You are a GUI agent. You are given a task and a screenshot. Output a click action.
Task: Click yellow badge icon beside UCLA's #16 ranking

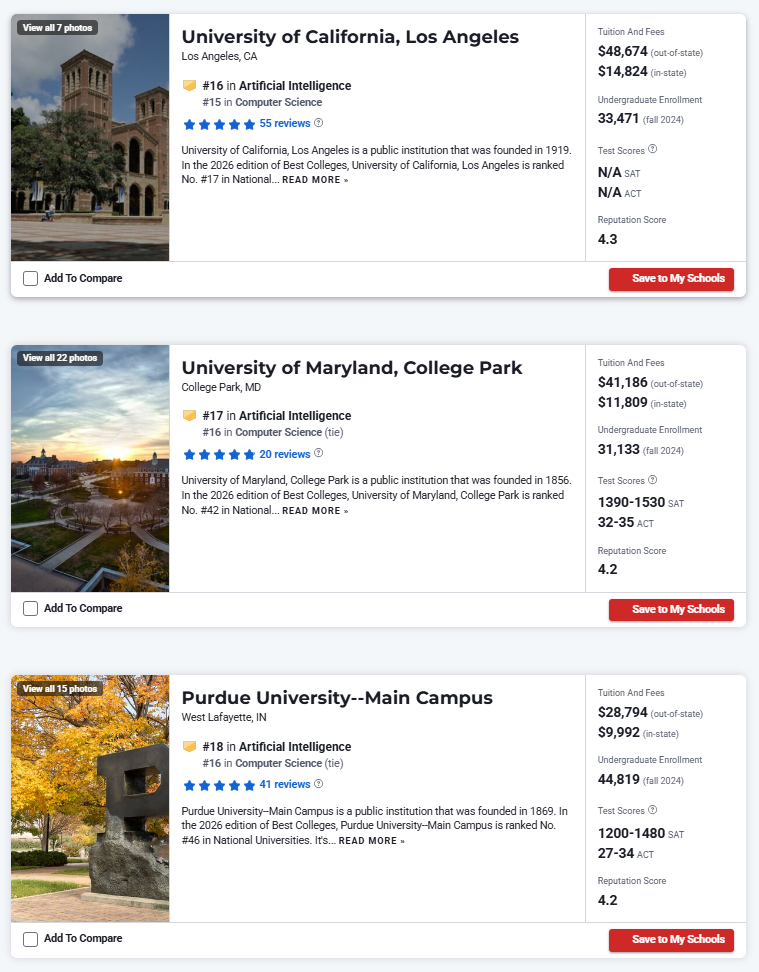coord(189,86)
